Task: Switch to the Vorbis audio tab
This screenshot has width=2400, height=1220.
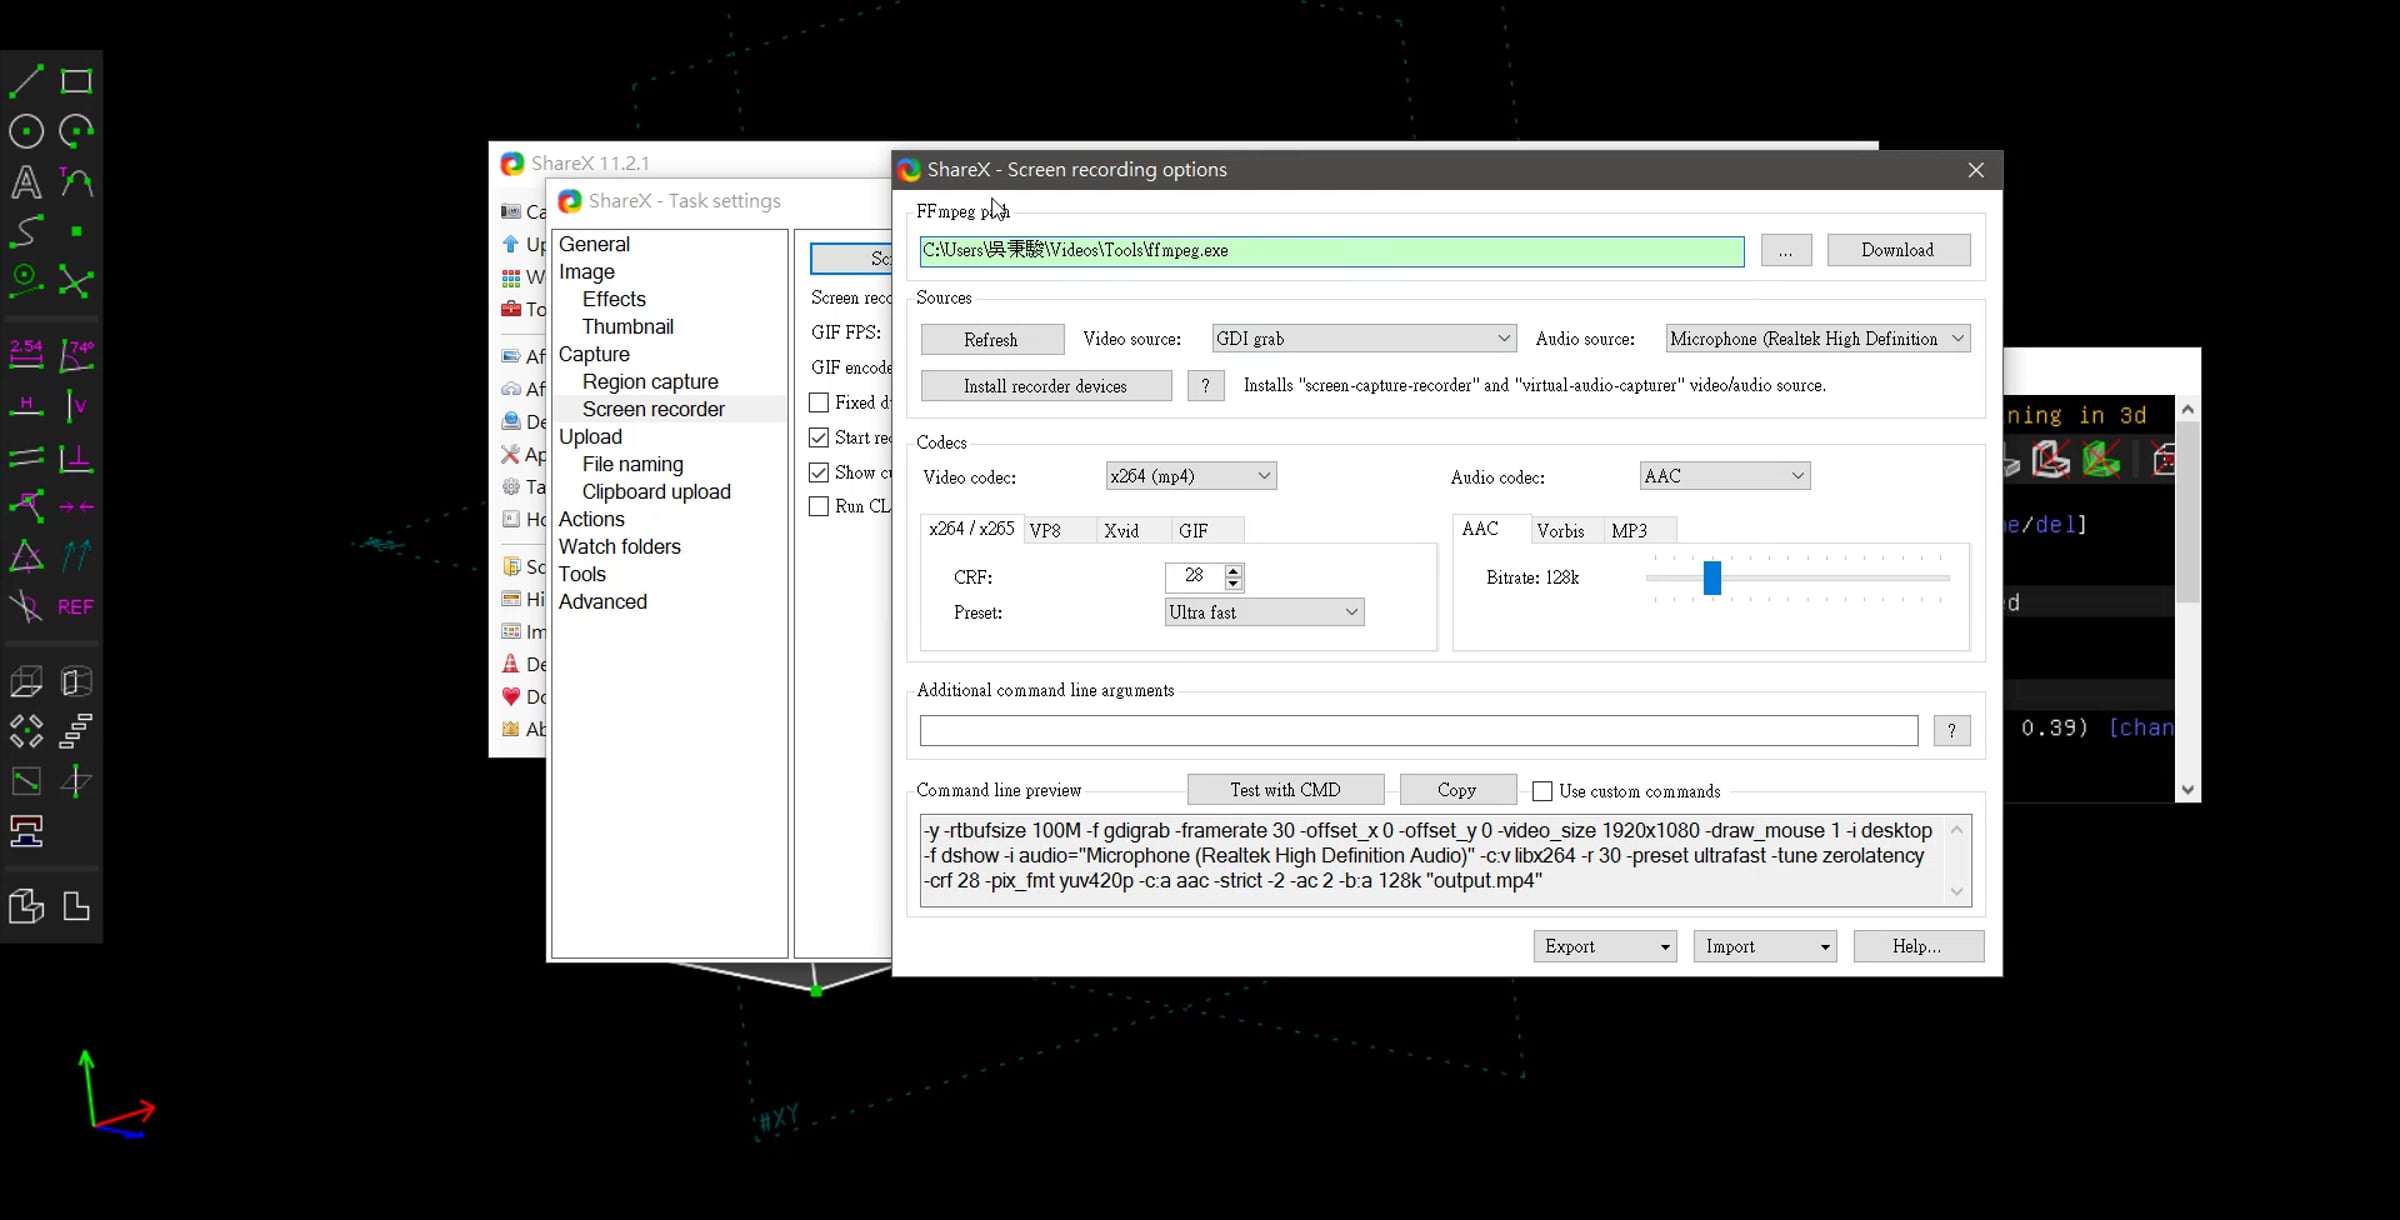Action: [x=1560, y=531]
